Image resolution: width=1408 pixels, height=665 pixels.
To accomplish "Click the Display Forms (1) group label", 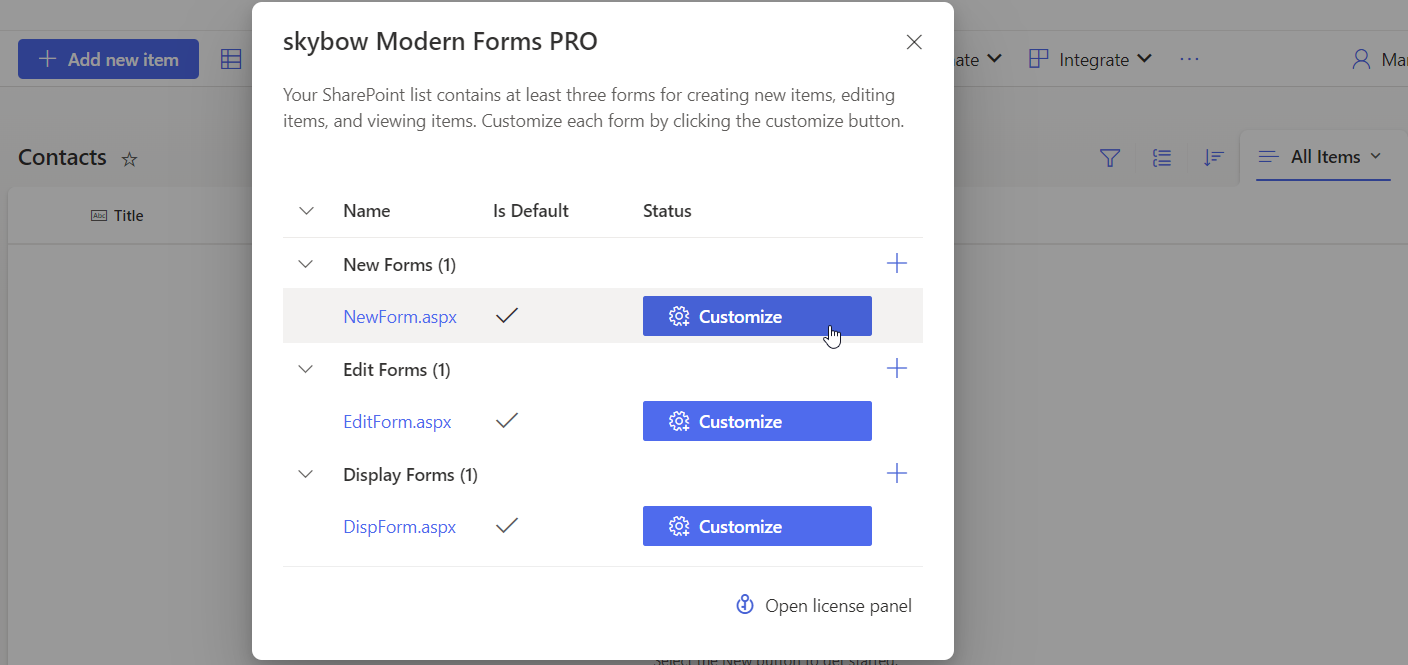I will point(410,474).
